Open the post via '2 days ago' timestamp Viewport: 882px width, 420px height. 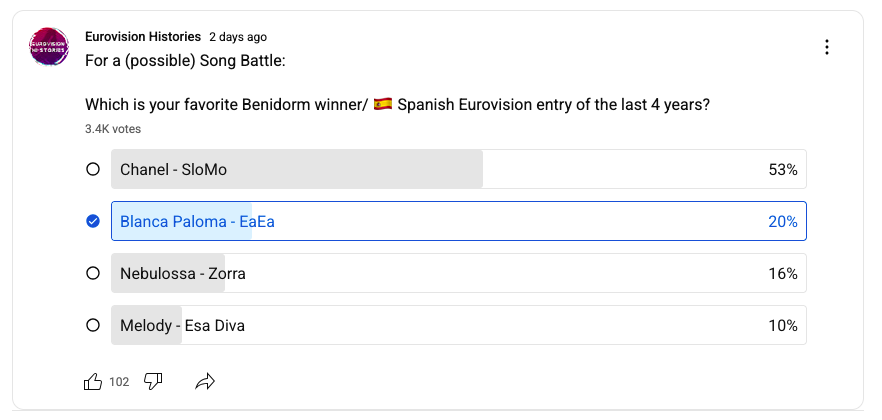pos(238,36)
